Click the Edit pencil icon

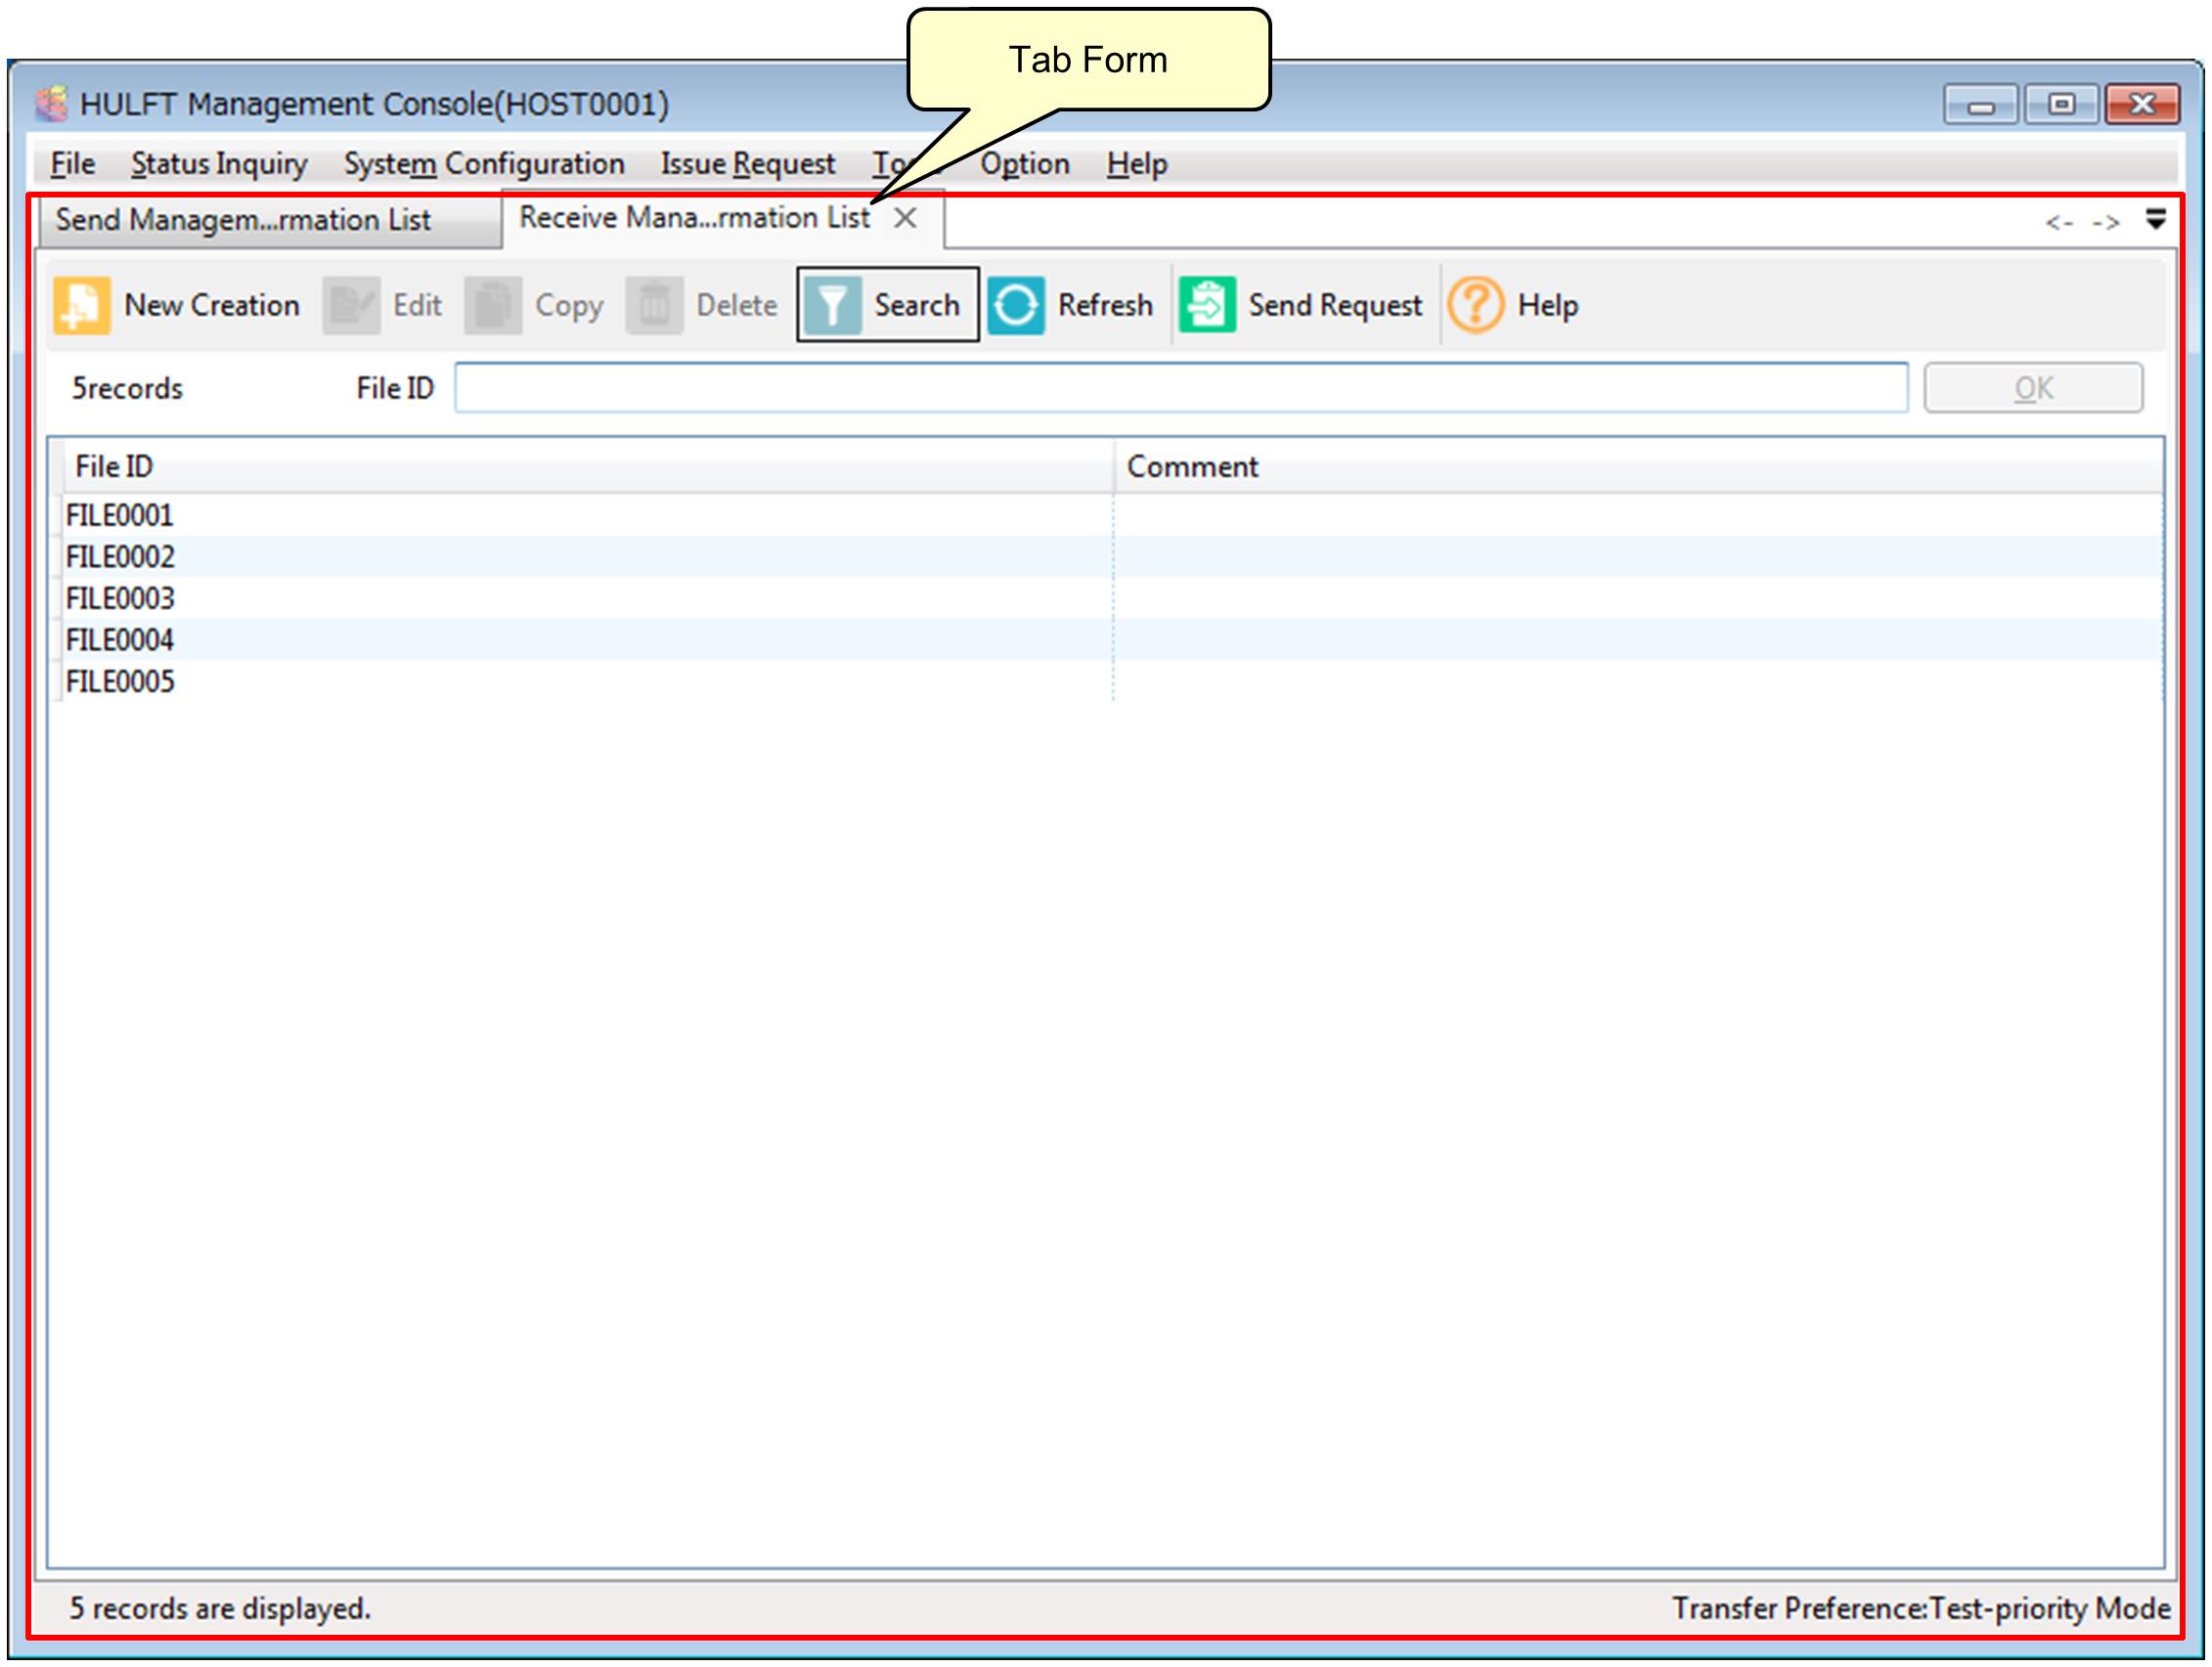(x=351, y=305)
